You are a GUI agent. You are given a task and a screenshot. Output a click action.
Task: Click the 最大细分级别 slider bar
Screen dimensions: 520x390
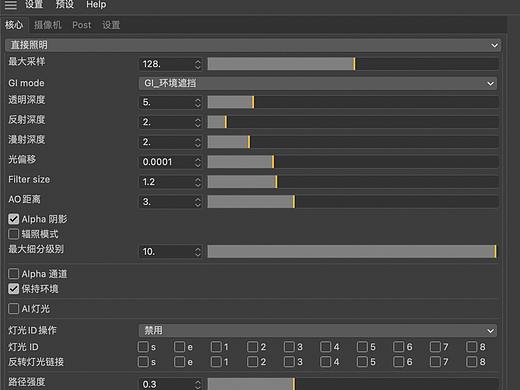(353, 251)
